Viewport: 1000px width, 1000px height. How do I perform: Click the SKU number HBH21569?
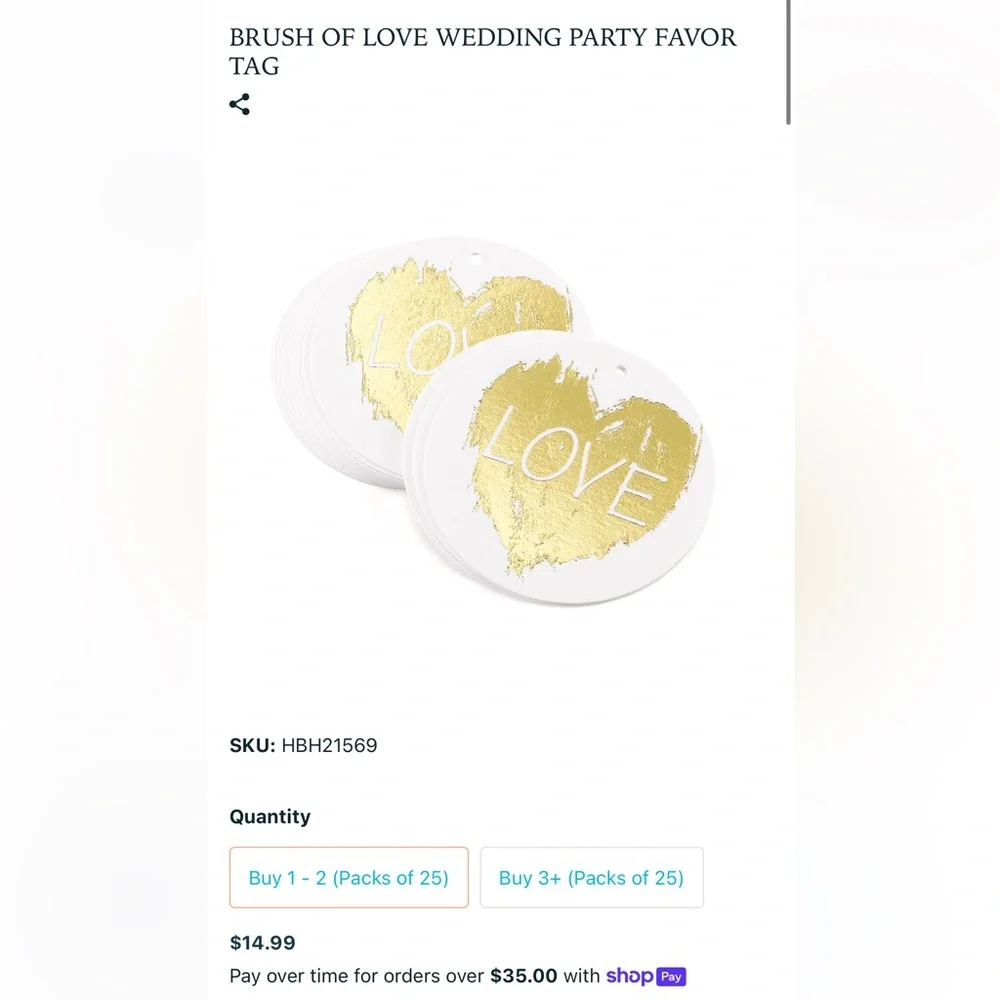(x=330, y=745)
